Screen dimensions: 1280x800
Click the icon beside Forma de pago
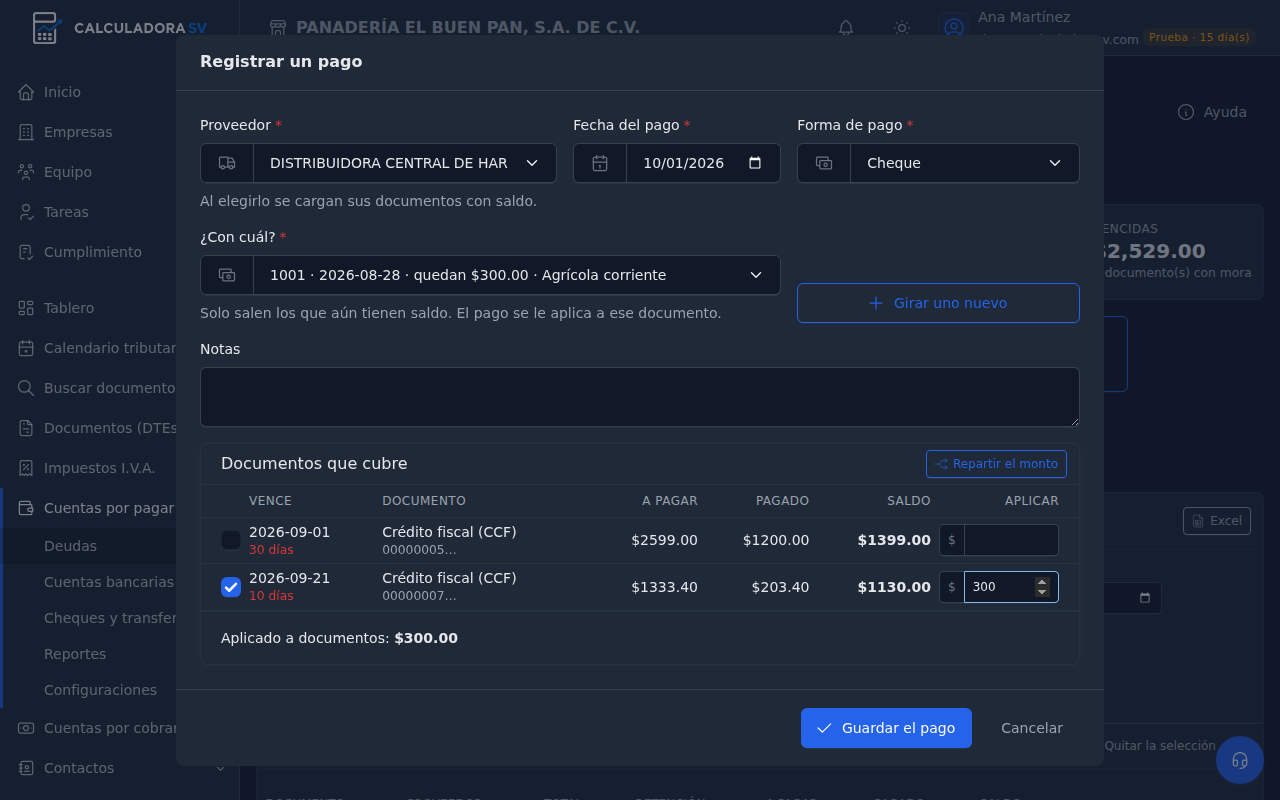coord(824,163)
